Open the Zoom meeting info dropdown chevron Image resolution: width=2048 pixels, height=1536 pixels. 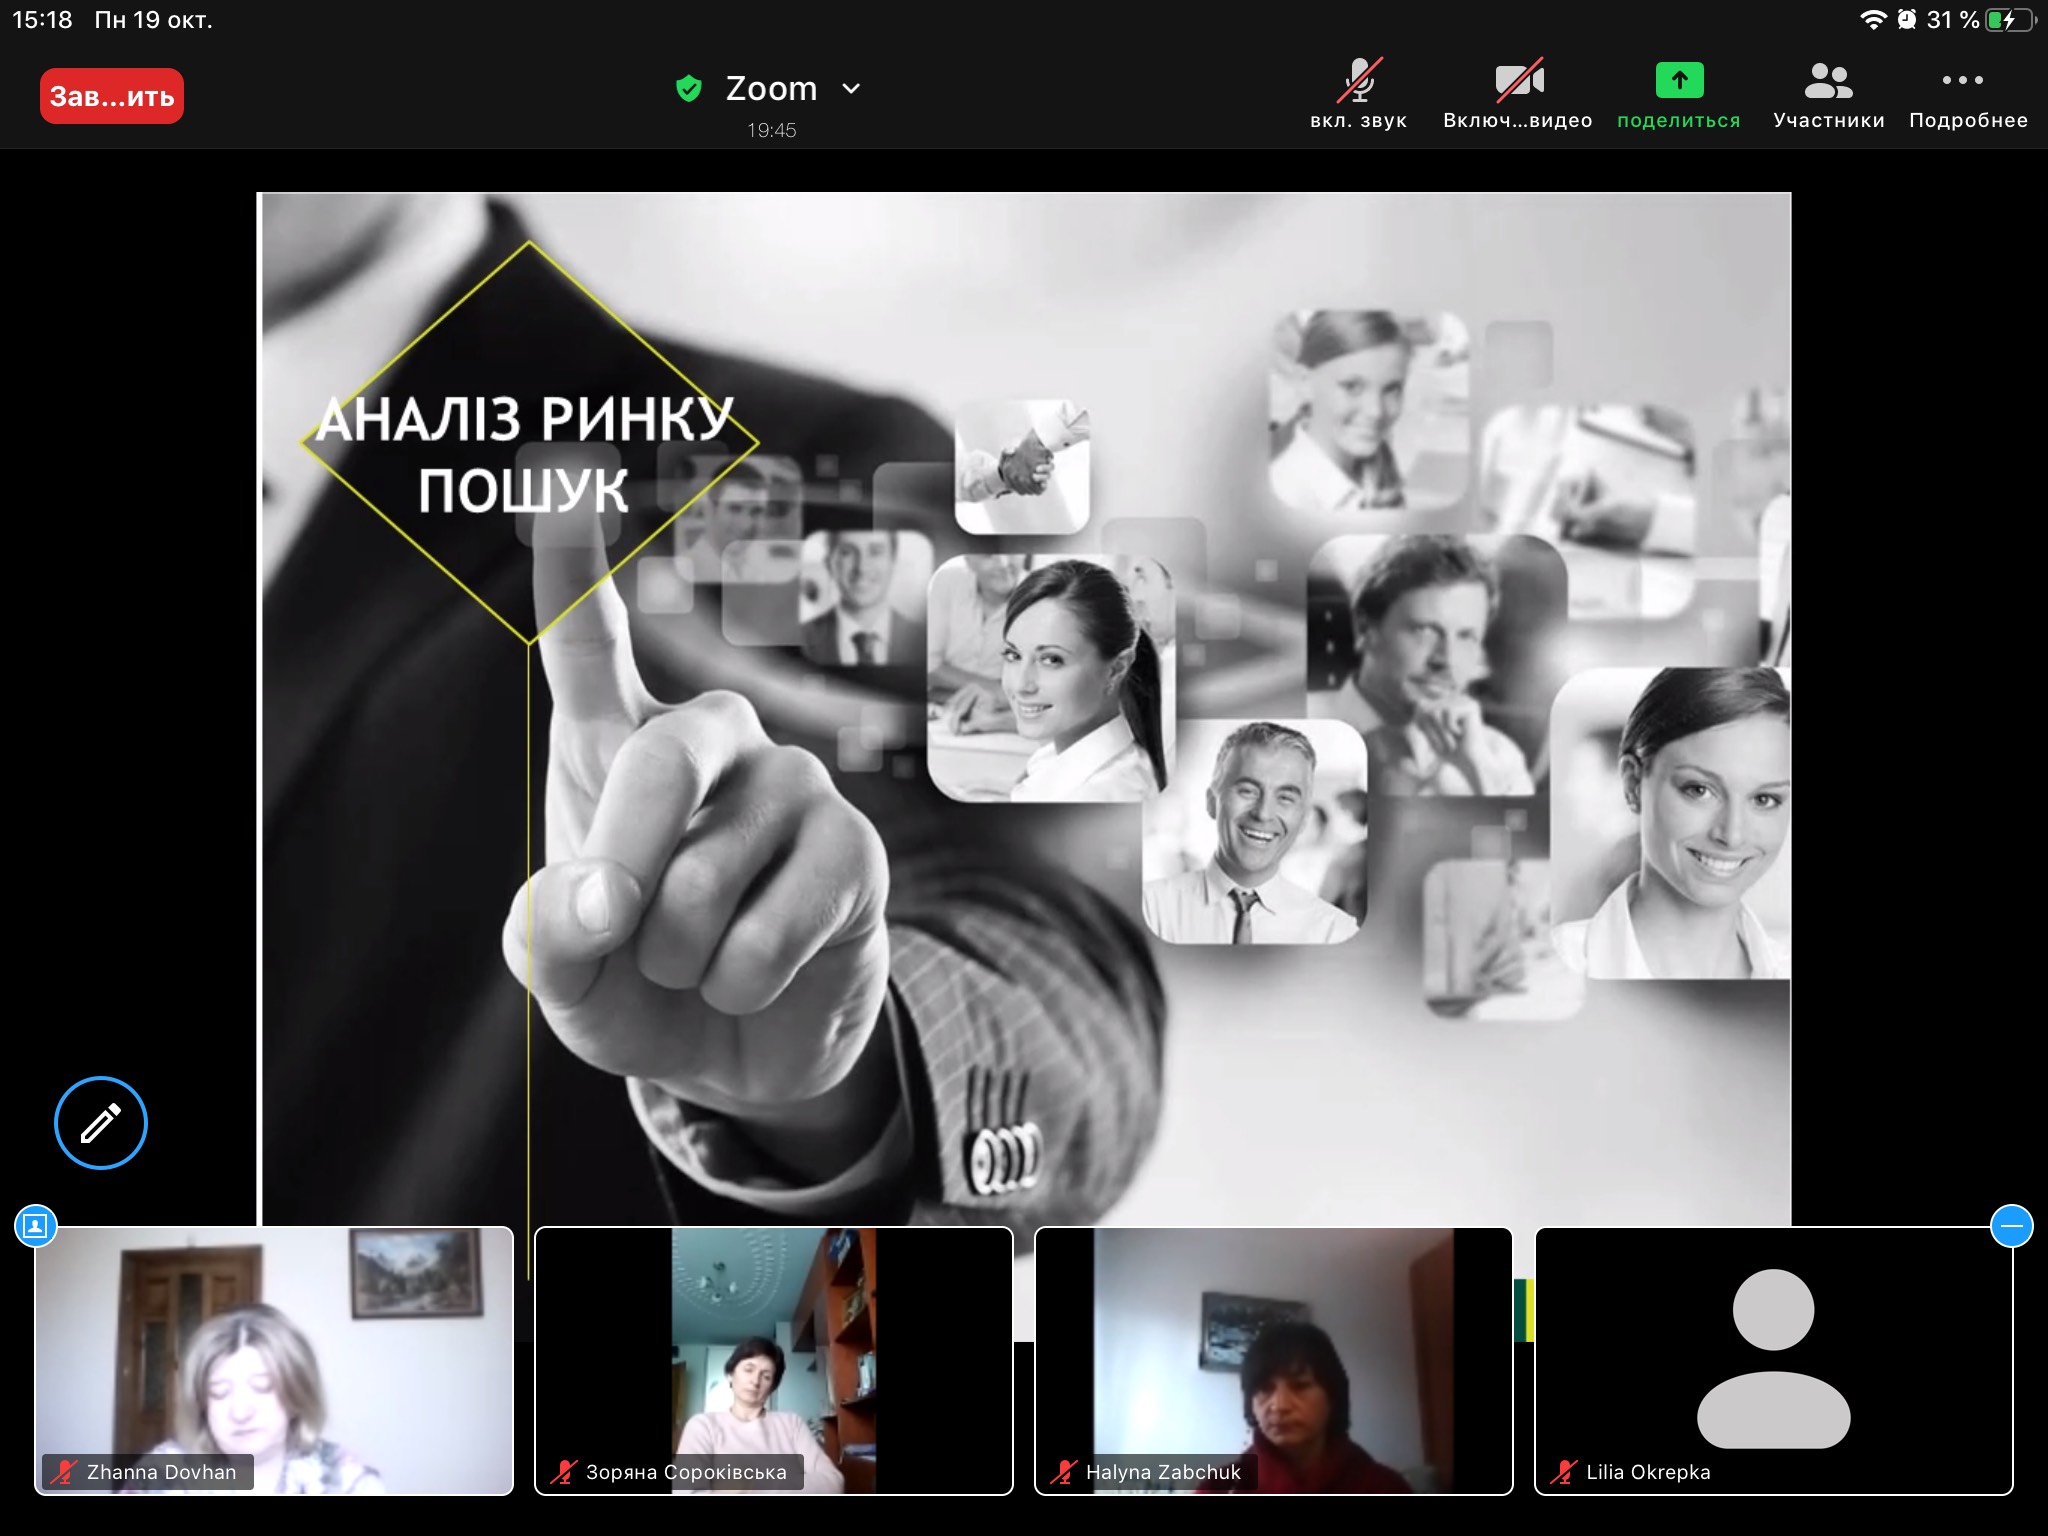tap(851, 89)
